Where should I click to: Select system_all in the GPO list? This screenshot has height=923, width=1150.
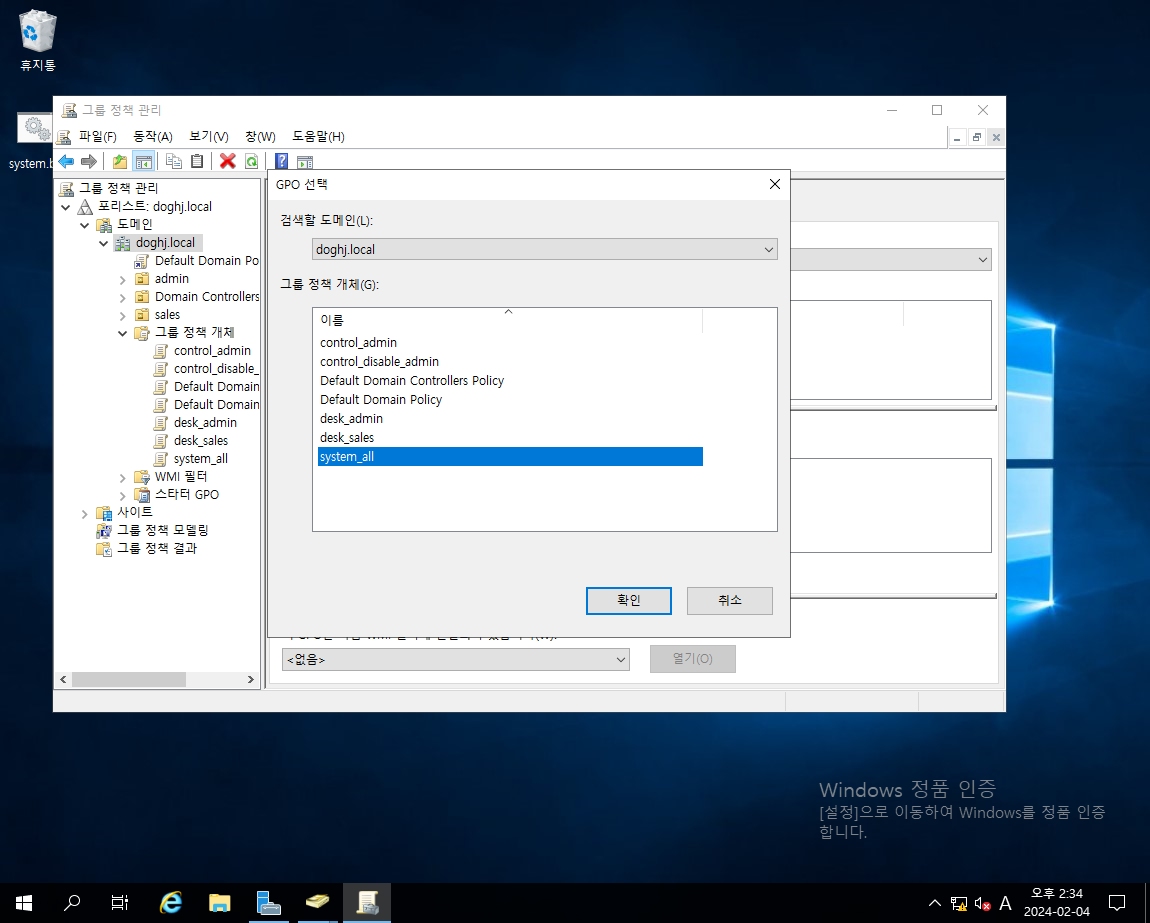click(x=510, y=456)
